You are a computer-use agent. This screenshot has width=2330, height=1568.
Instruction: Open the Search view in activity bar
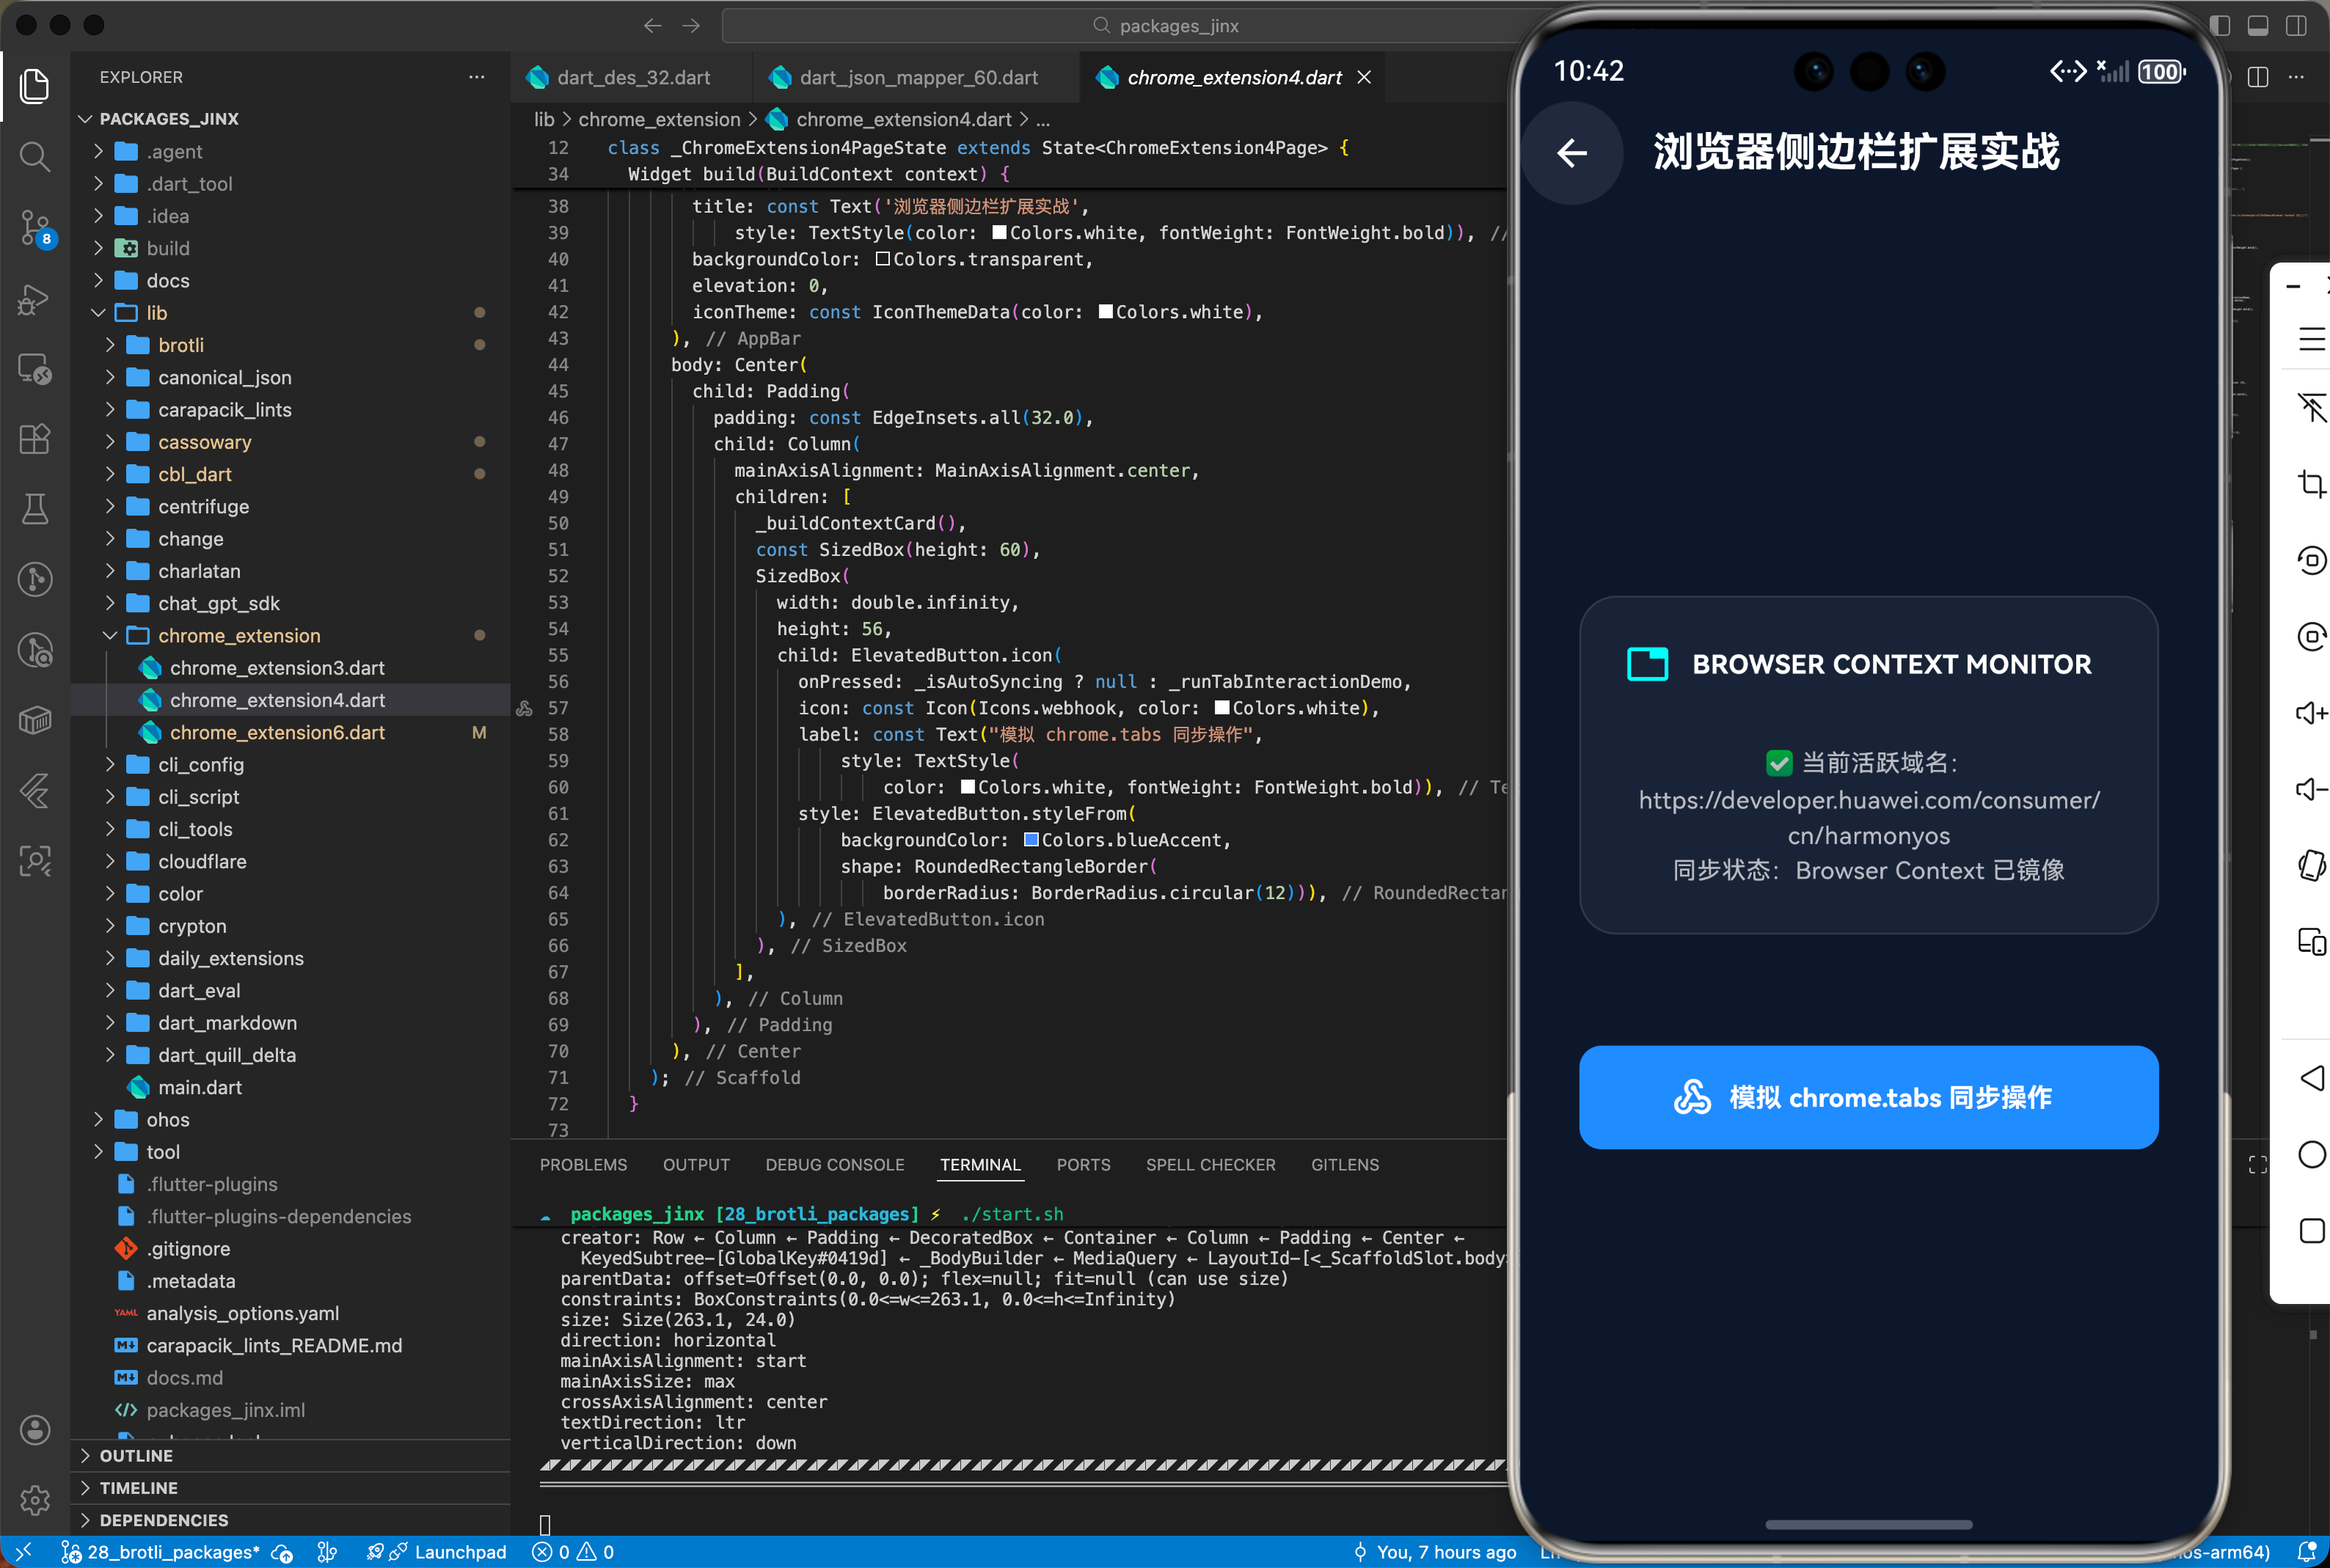click(x=35, y=156)
